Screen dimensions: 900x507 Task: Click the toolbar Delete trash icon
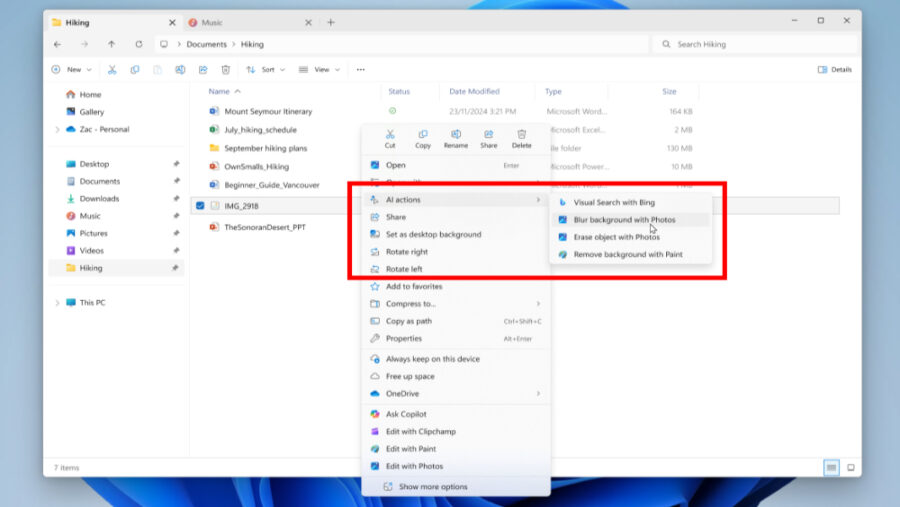(x=226, y=69)
